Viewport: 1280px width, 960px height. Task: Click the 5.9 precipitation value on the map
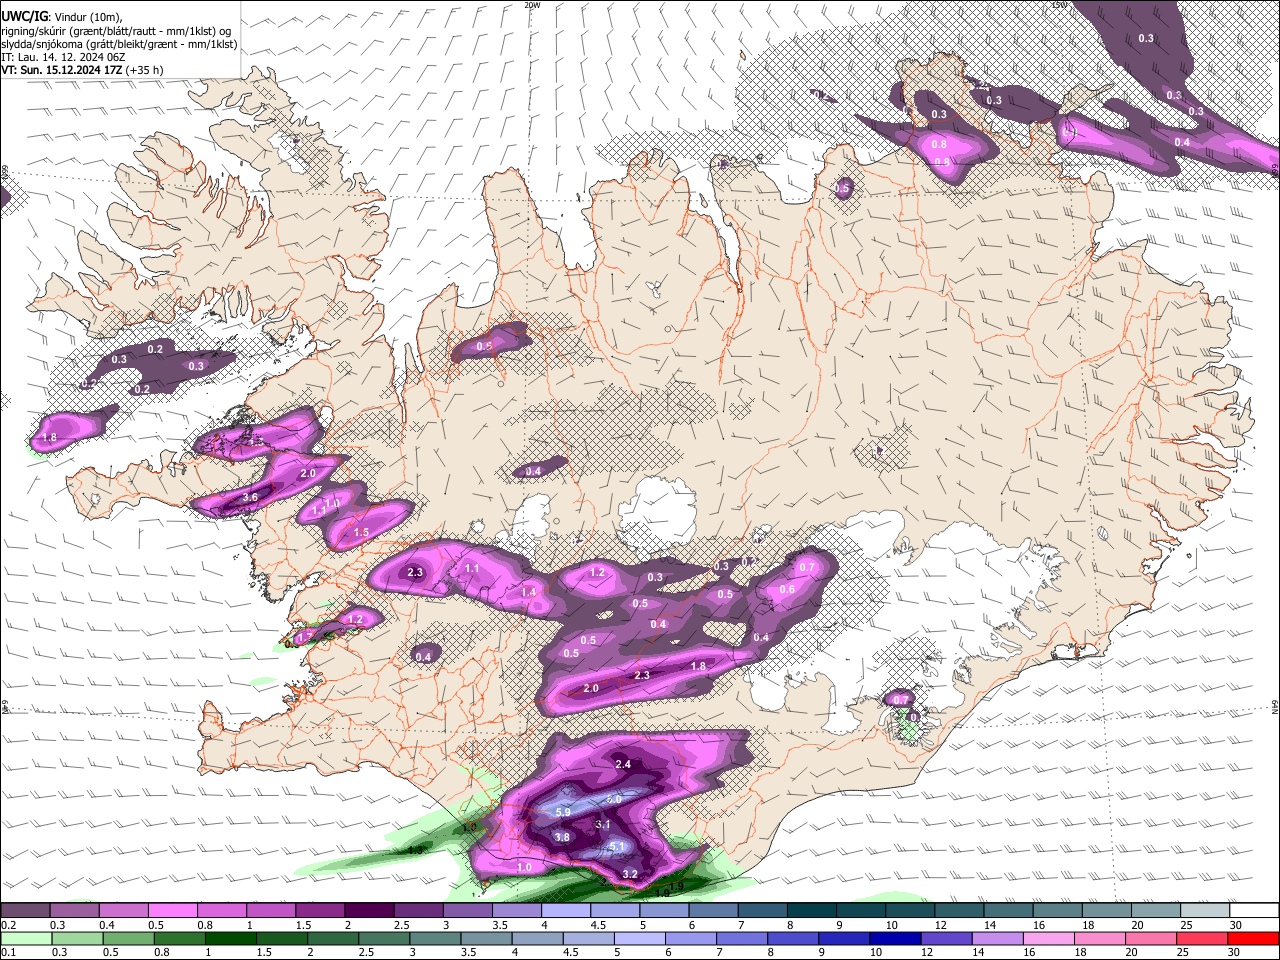[x=563, y=812]
